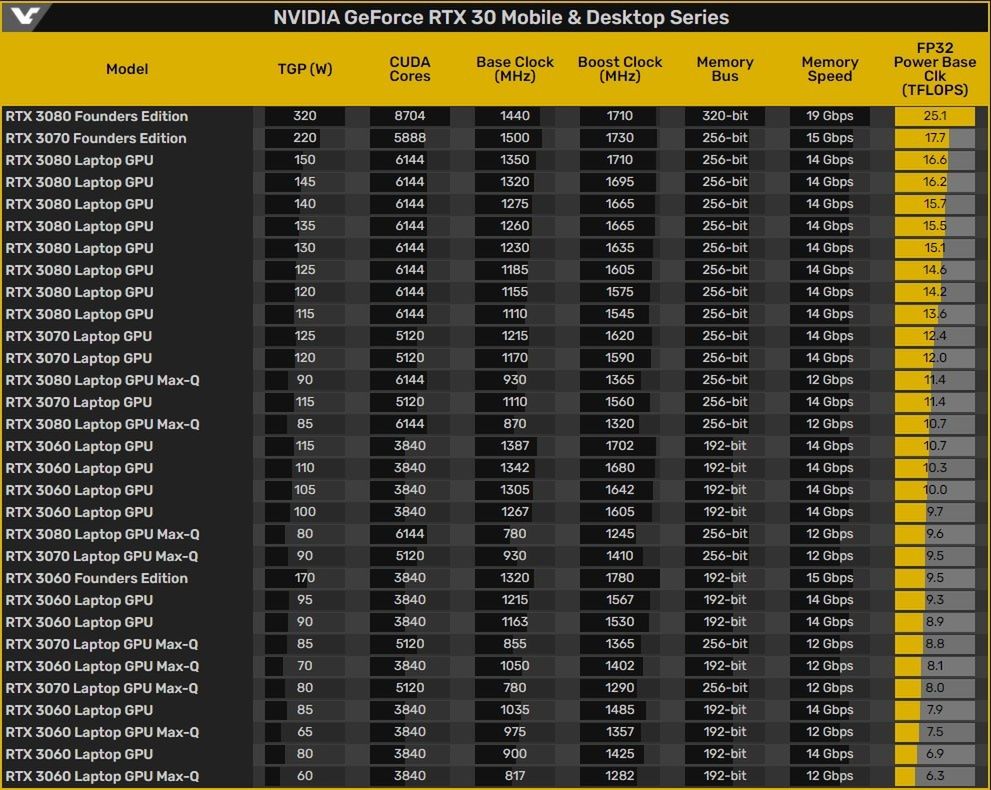This screenshot has width=991, height=790.
Task: Click the 1260 base clock cell
Action: [x=514, y=226]
